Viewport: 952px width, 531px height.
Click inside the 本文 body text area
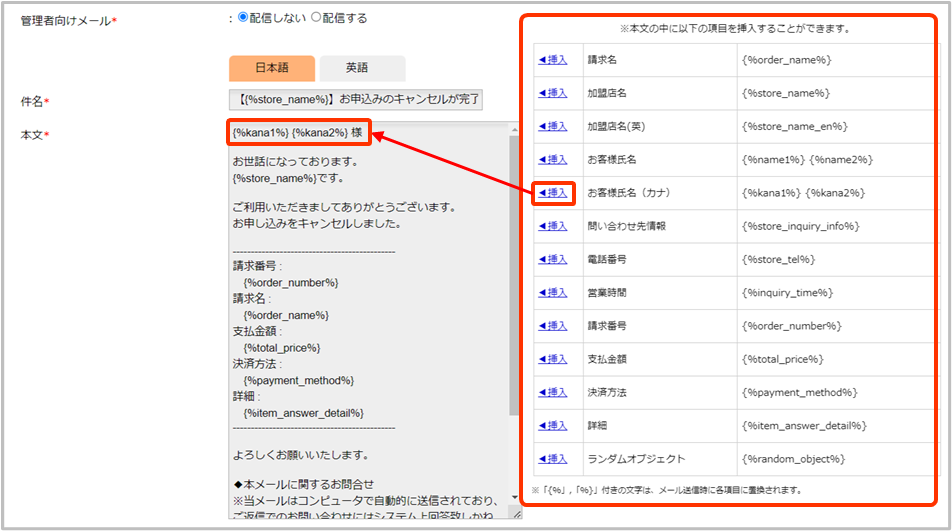point(365,300)
